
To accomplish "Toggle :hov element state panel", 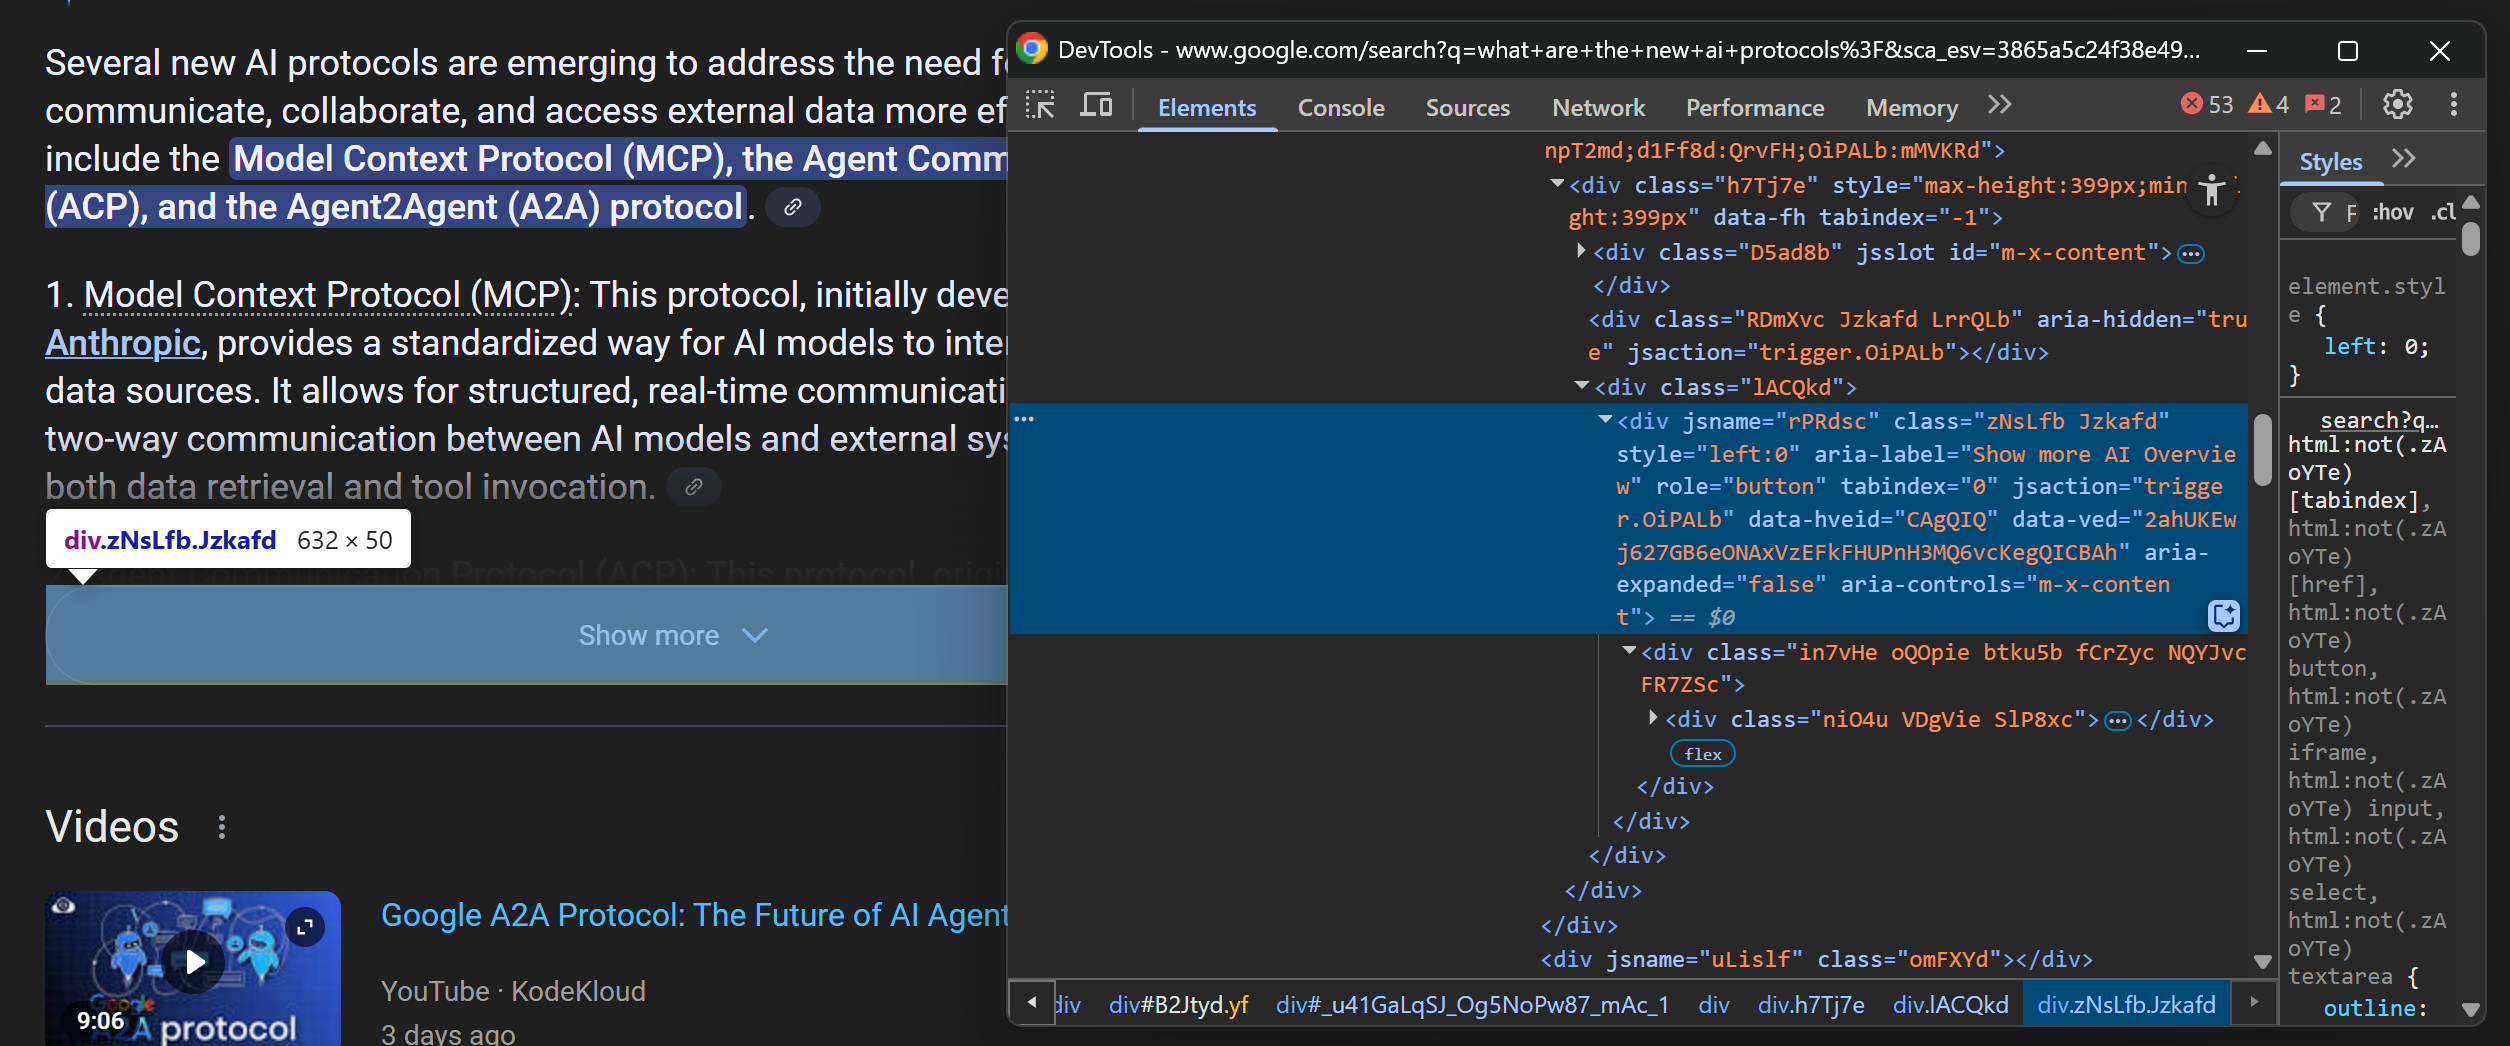I will (x=2393, y=212).
